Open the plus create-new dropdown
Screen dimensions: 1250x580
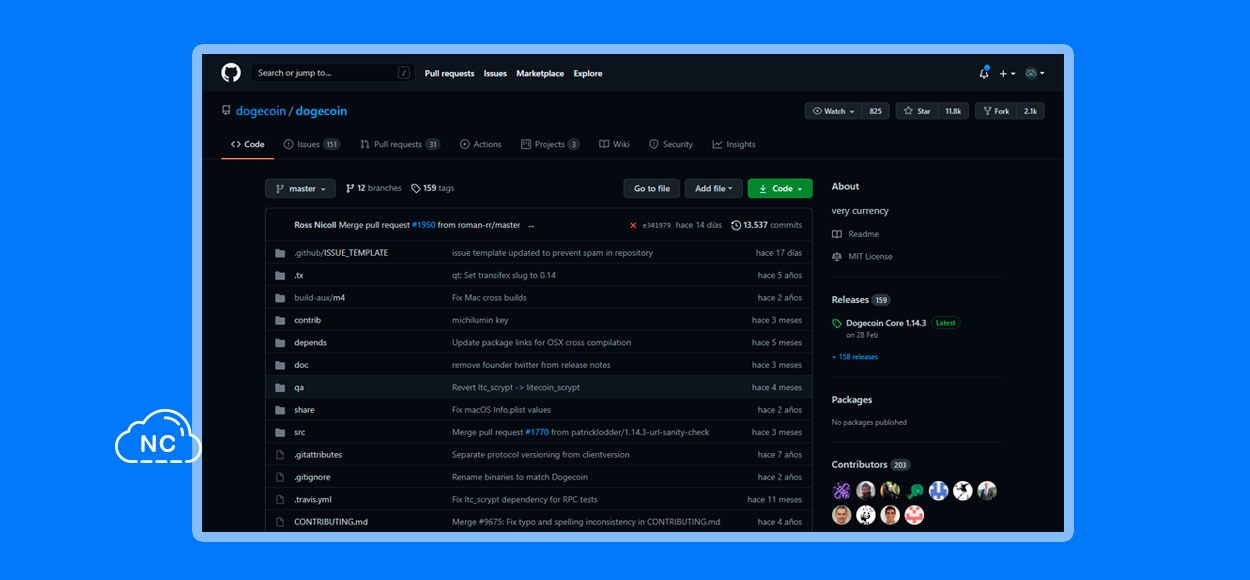(1007, 73)
